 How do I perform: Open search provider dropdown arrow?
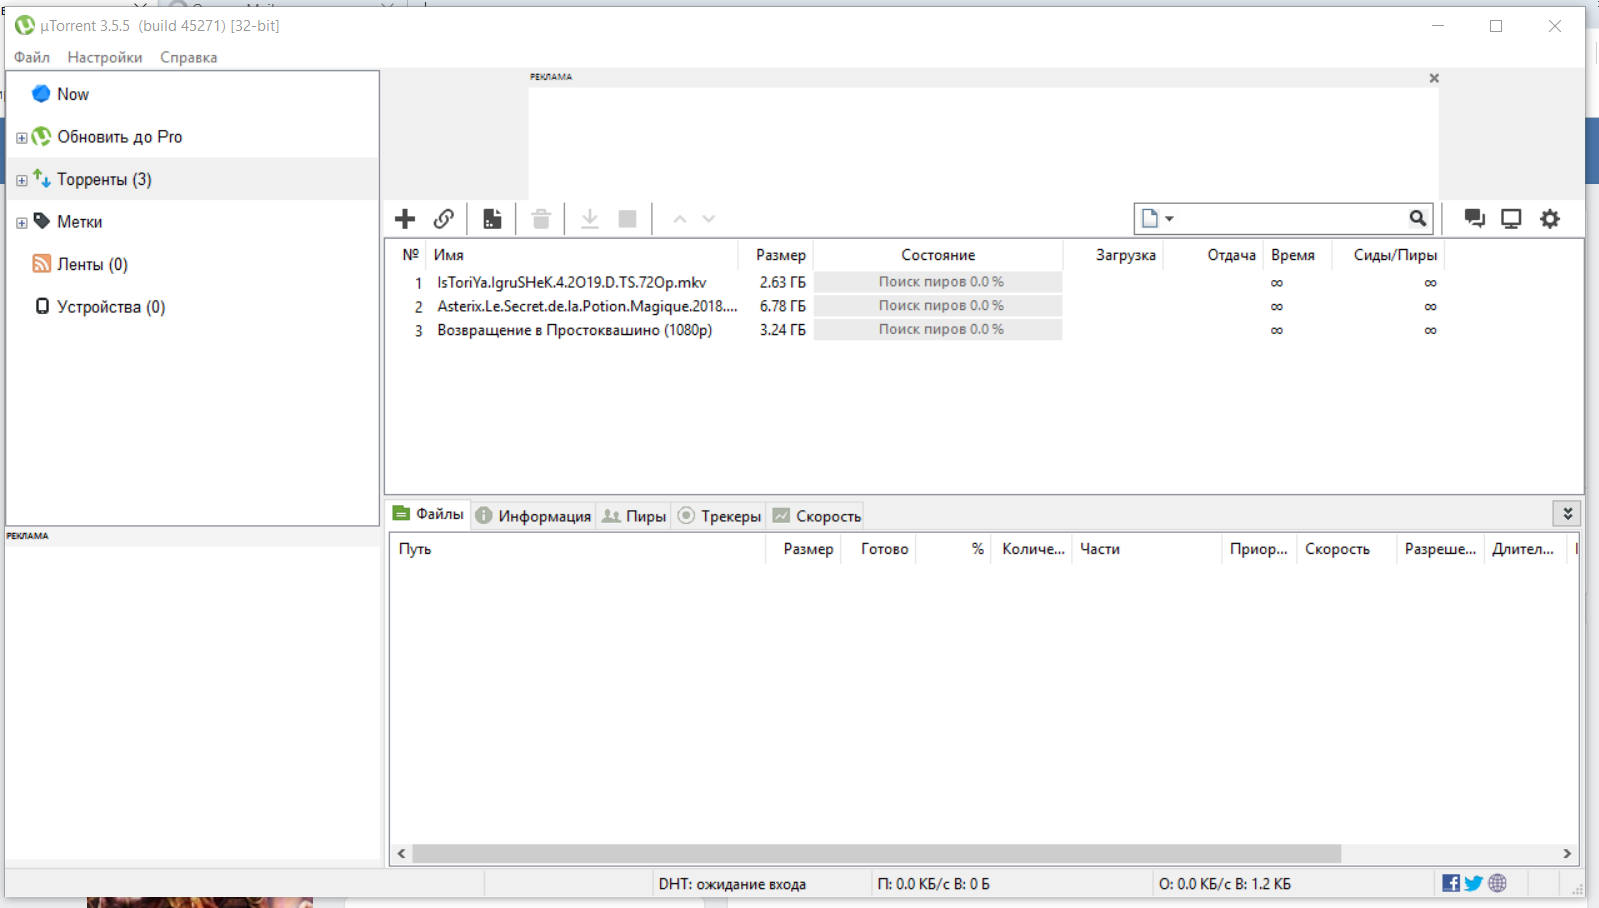click(x=1169, y=219)
